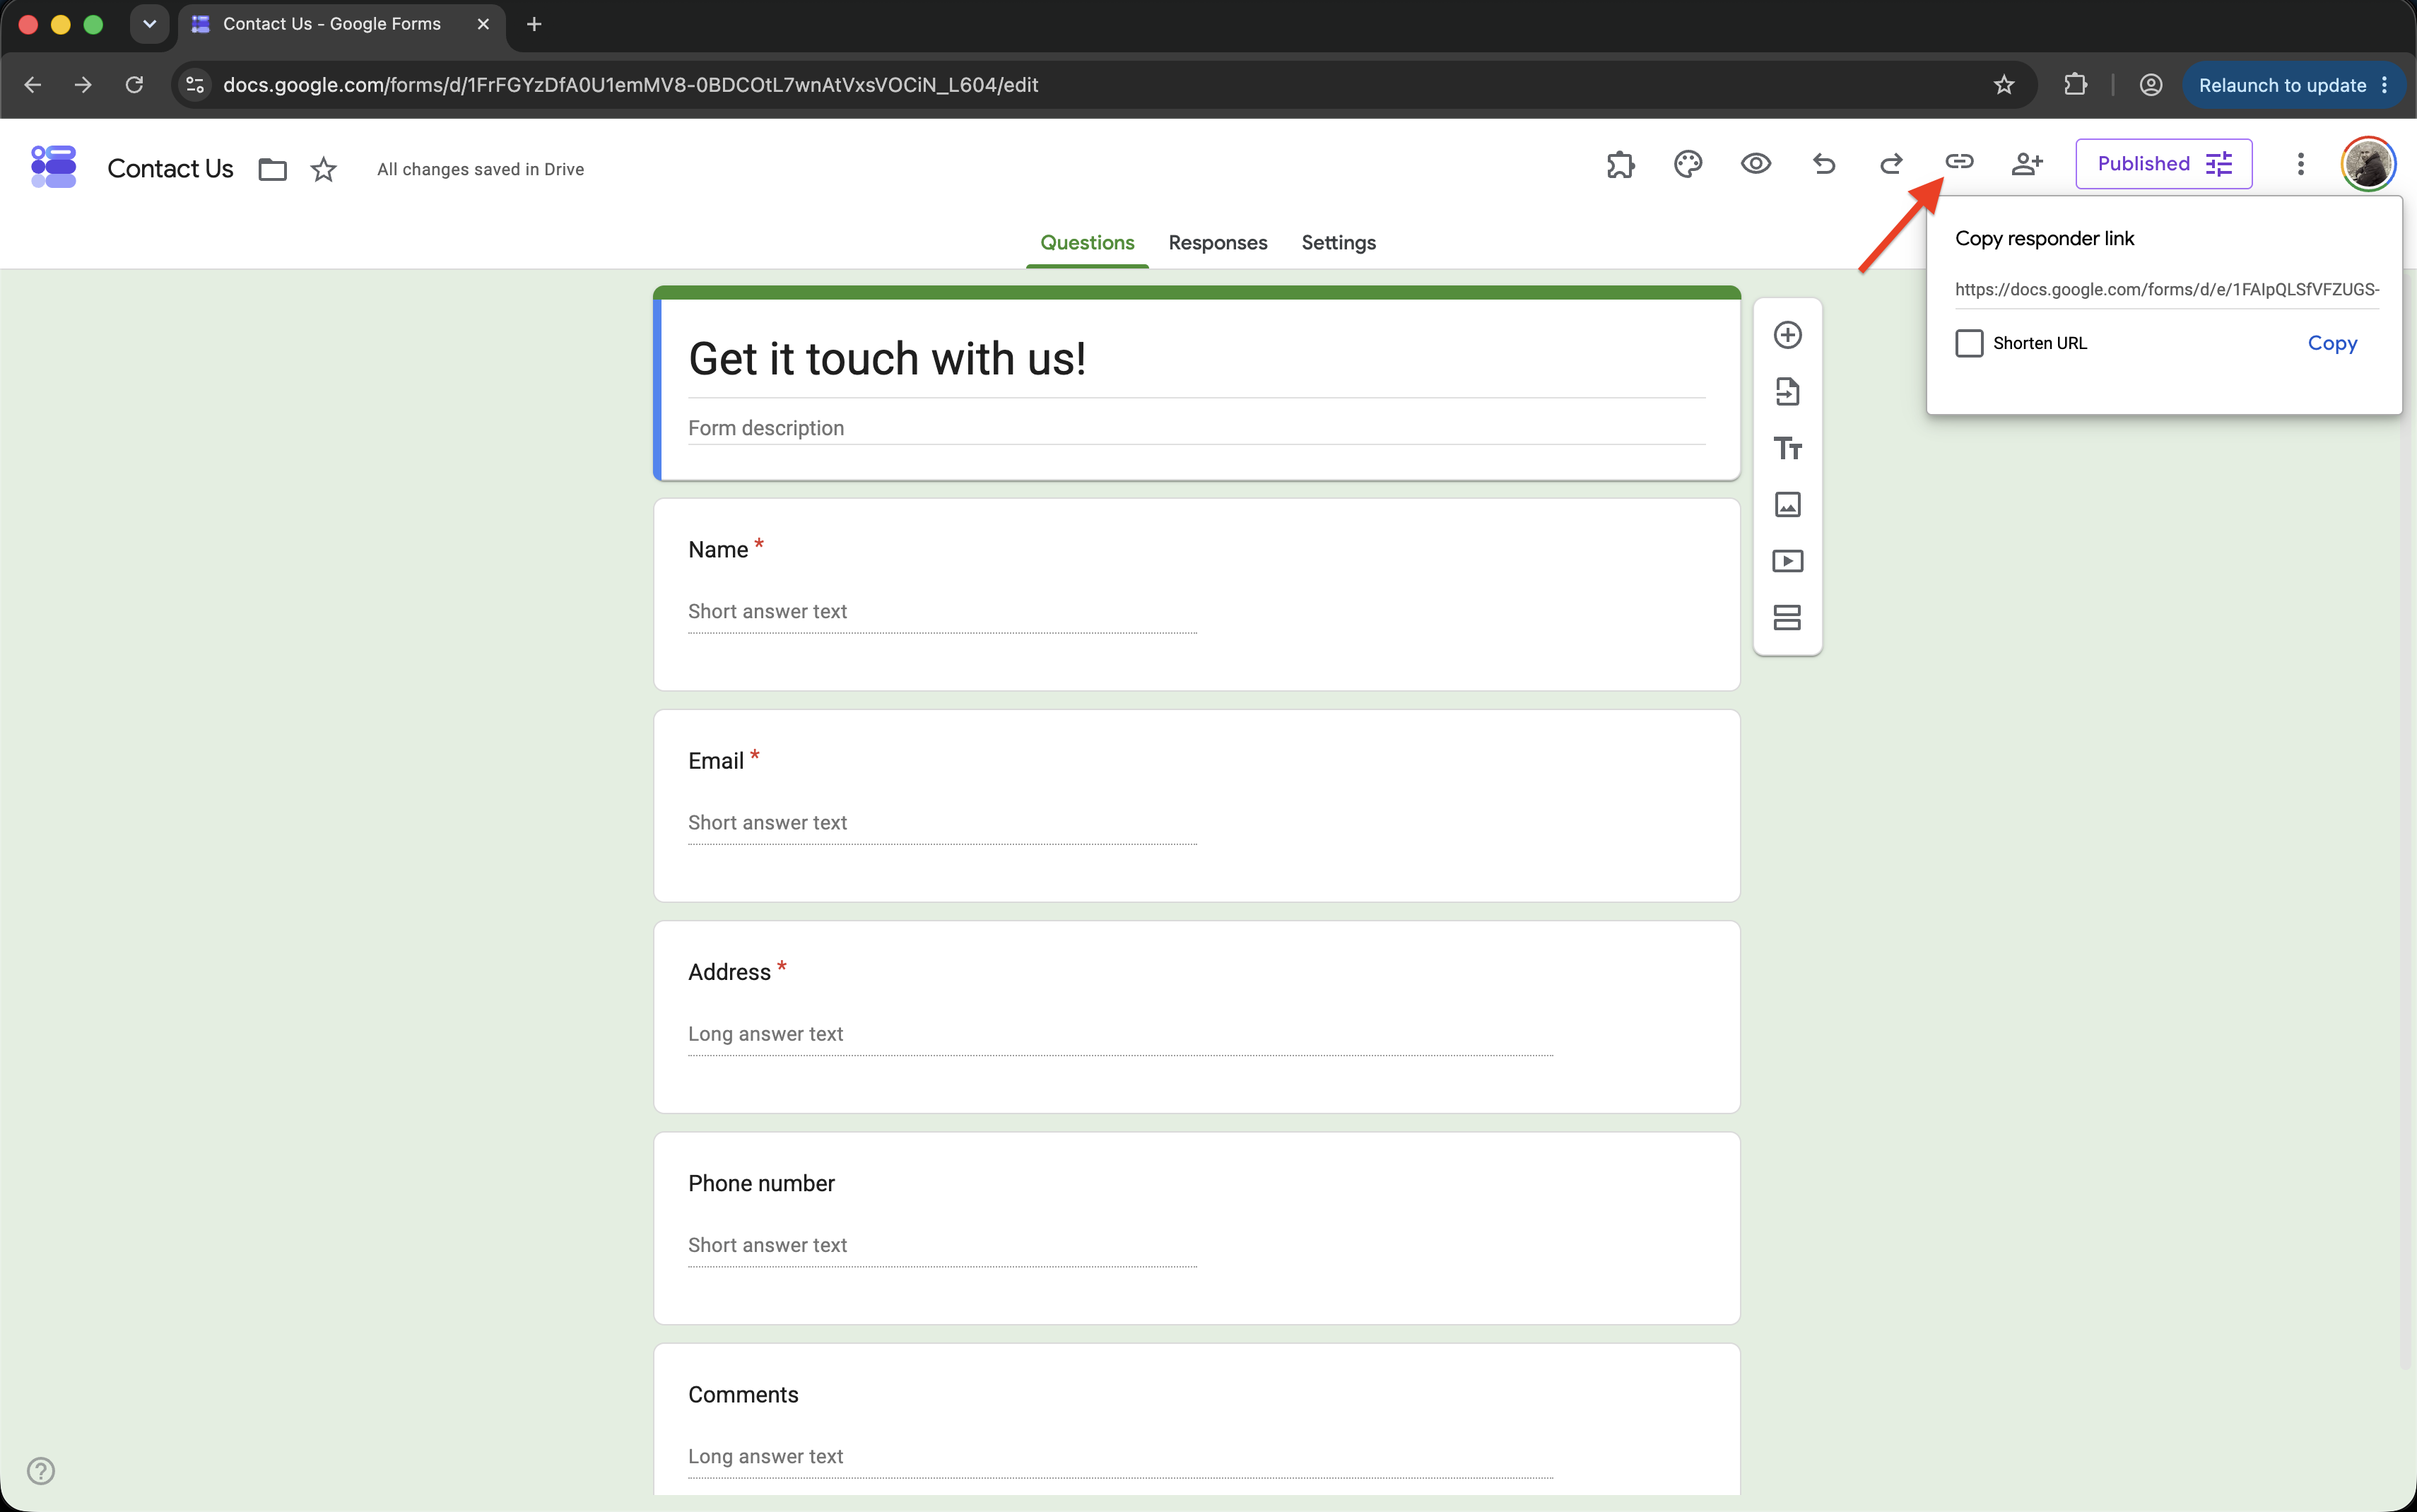Open the add-ons puzzle icon
The image size is (2417, 1512).
(x=1620, y=164)
